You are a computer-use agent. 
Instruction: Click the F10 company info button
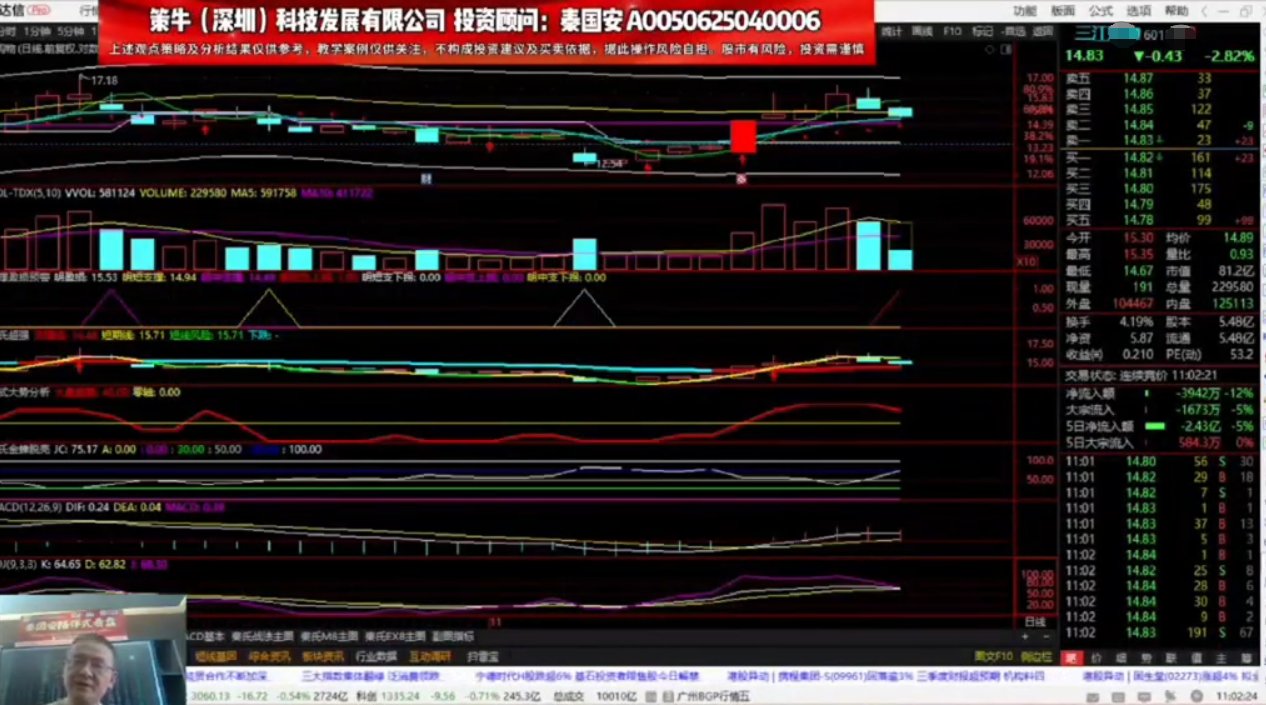tap(952, 30)
